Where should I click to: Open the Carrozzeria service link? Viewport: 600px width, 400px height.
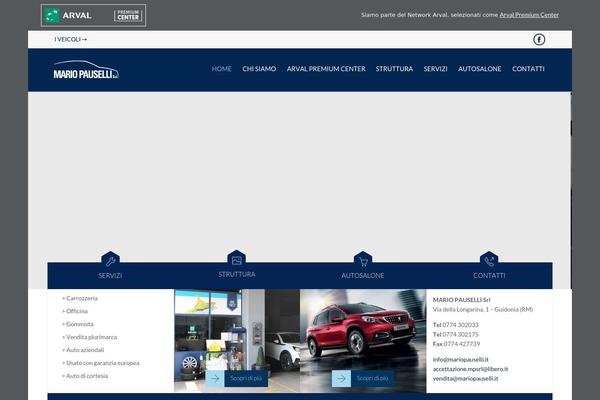tap(80, 298)
